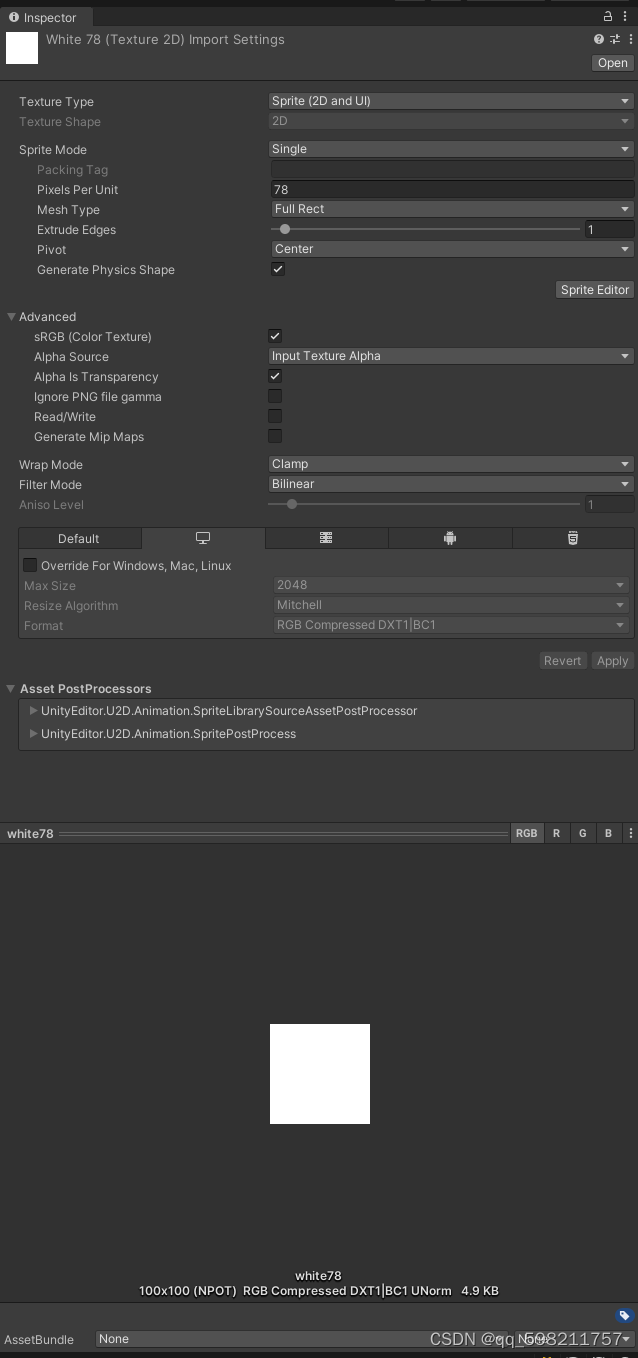Image resolution: width=638 pixels, height=1358 pixels.
Task: Select the R channel in the texture preview
Action: click(556, 833)
